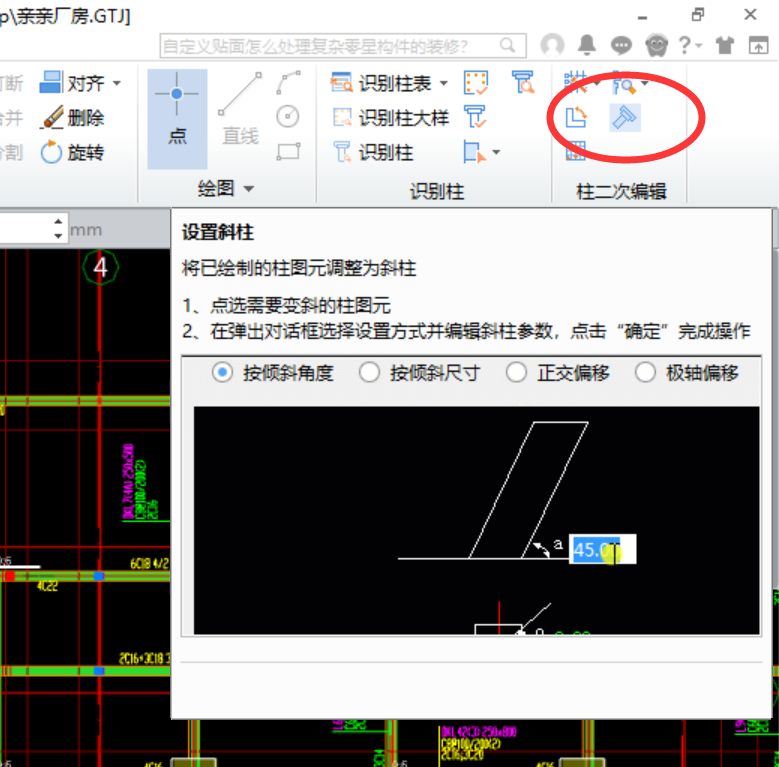Click the grid table icon in 柱二次编辑

click(576, 150)
